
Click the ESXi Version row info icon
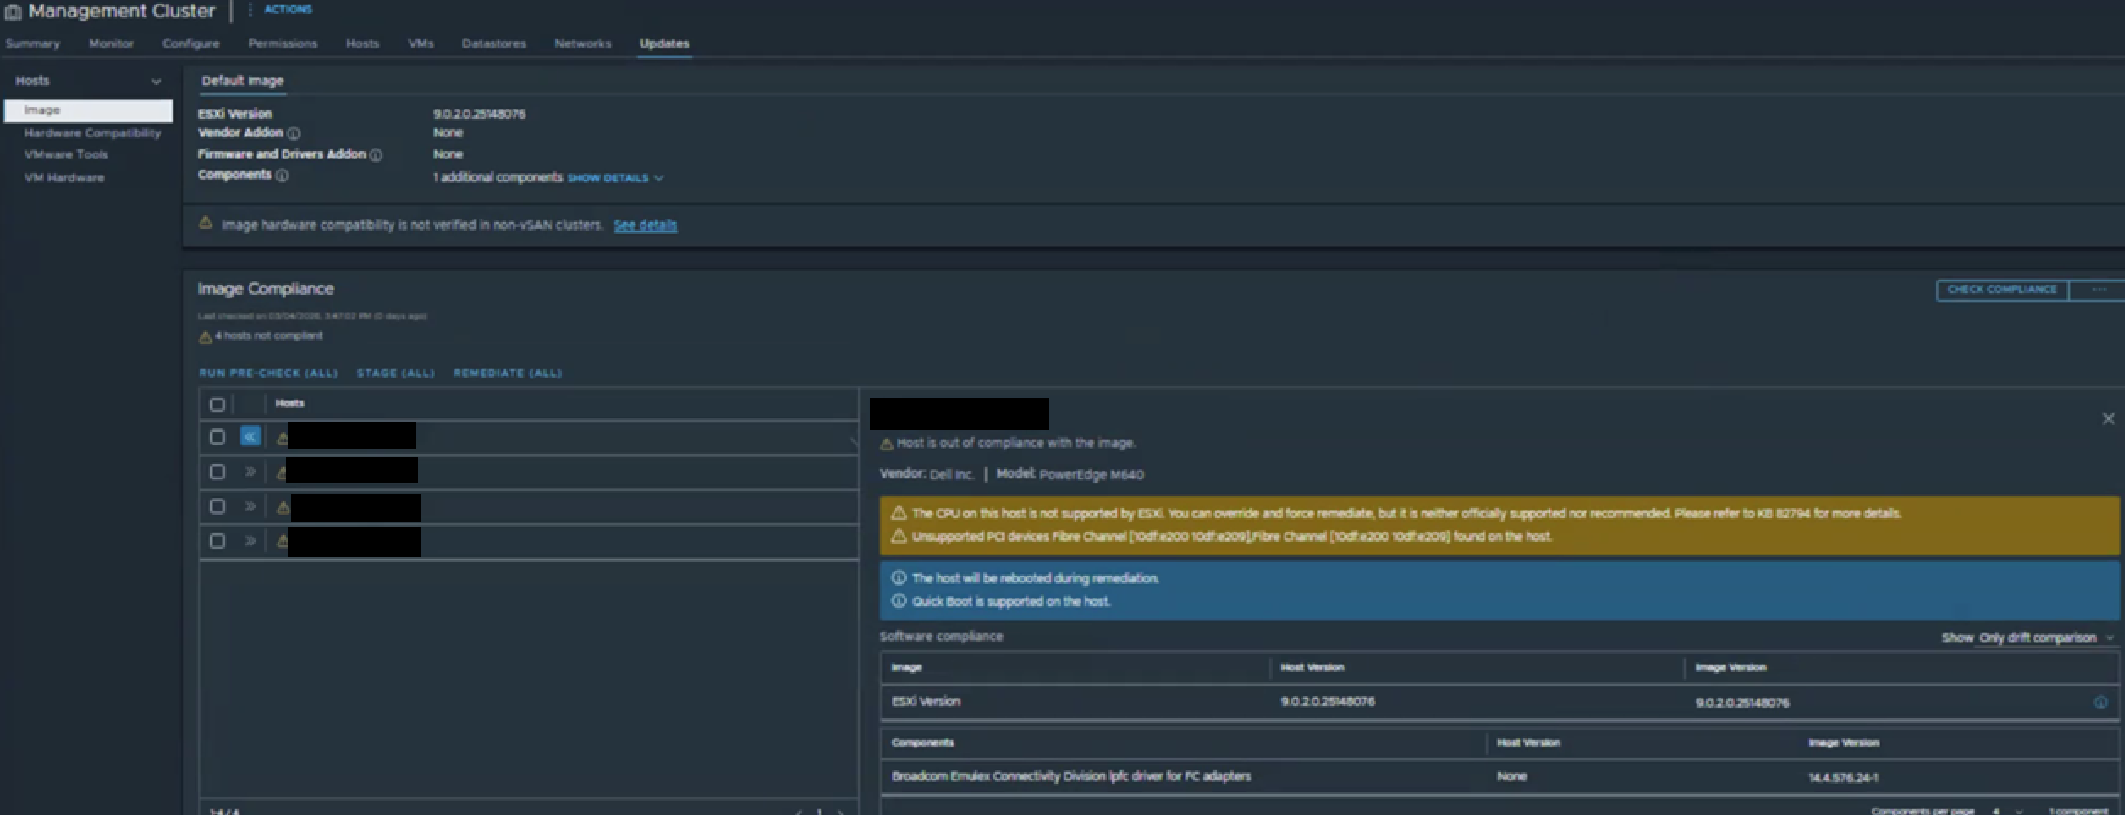(2100, 702)
